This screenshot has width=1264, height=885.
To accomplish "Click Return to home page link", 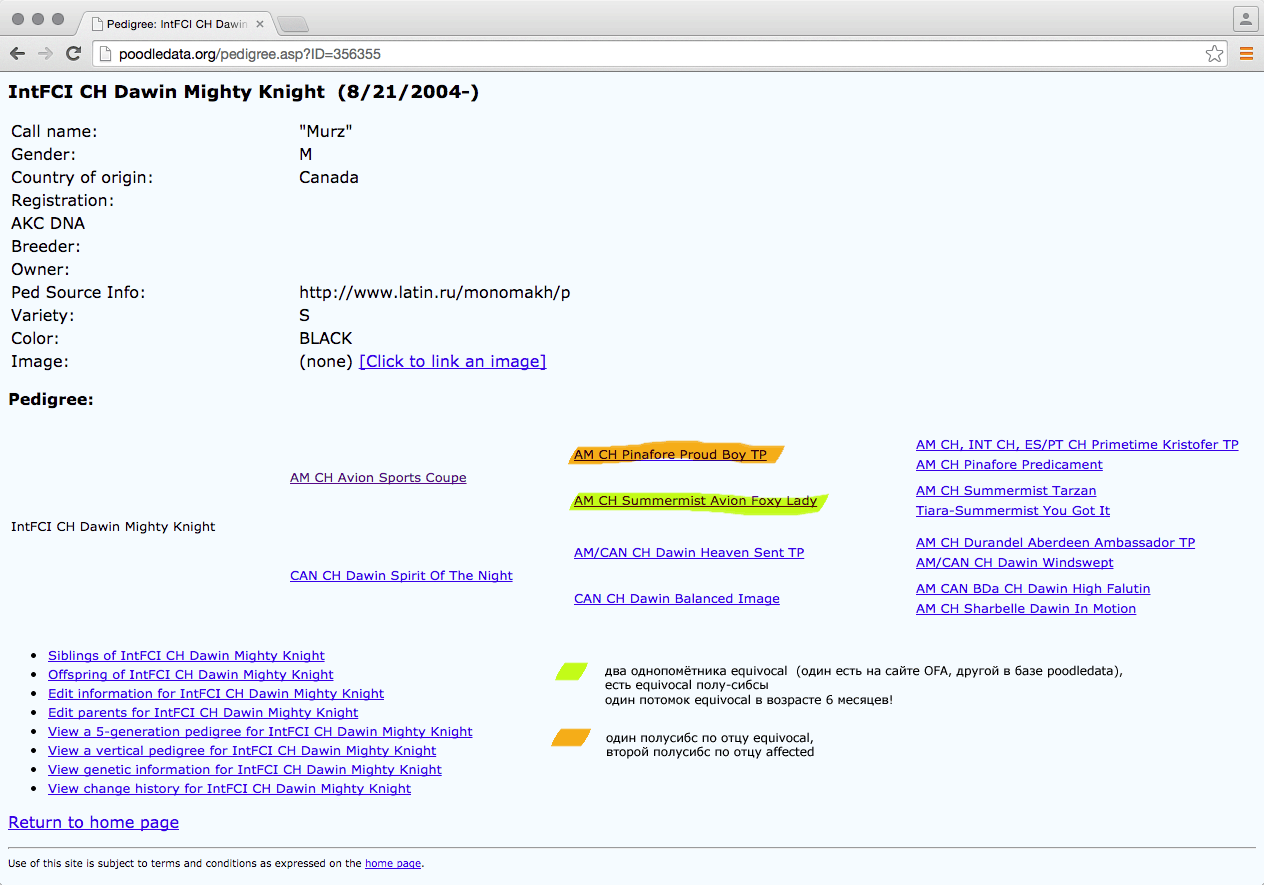I will [93, 823].
